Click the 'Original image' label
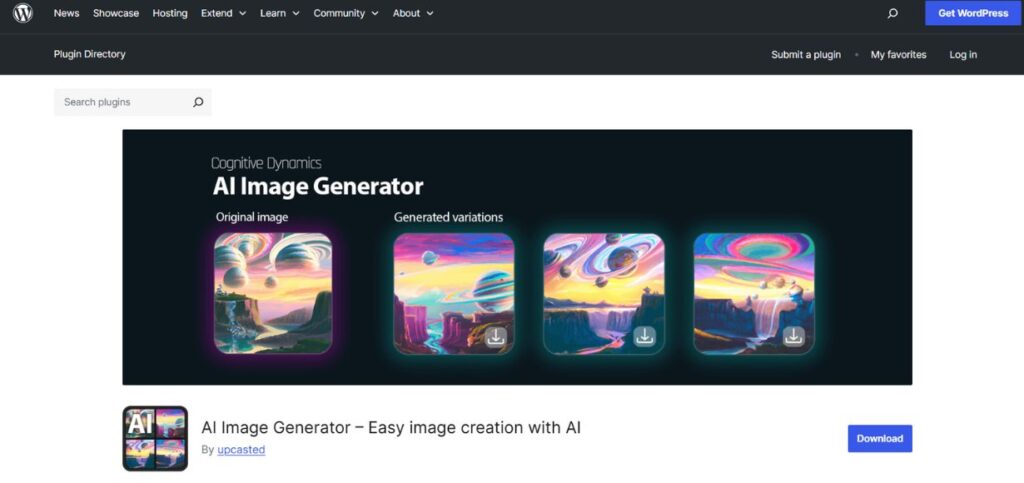1024x483 pixels. pos(252,217)
